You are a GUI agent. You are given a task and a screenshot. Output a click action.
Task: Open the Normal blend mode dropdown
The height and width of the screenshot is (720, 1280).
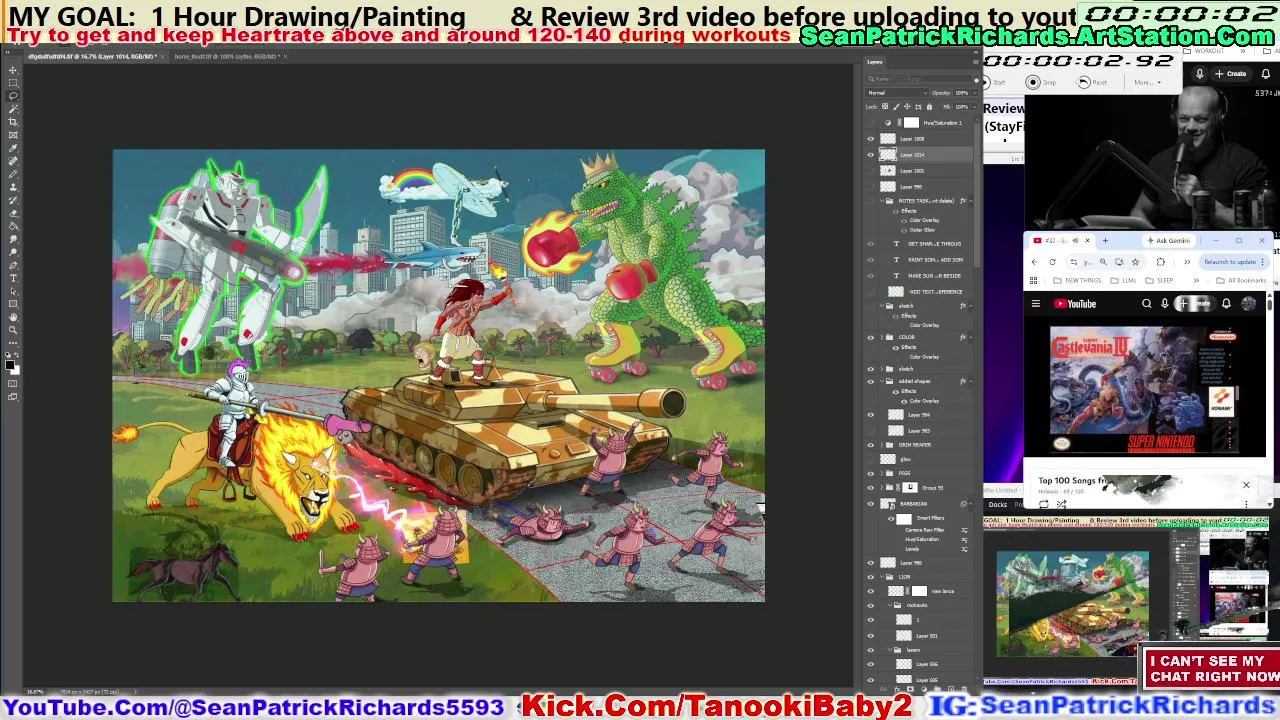point(897,93)
